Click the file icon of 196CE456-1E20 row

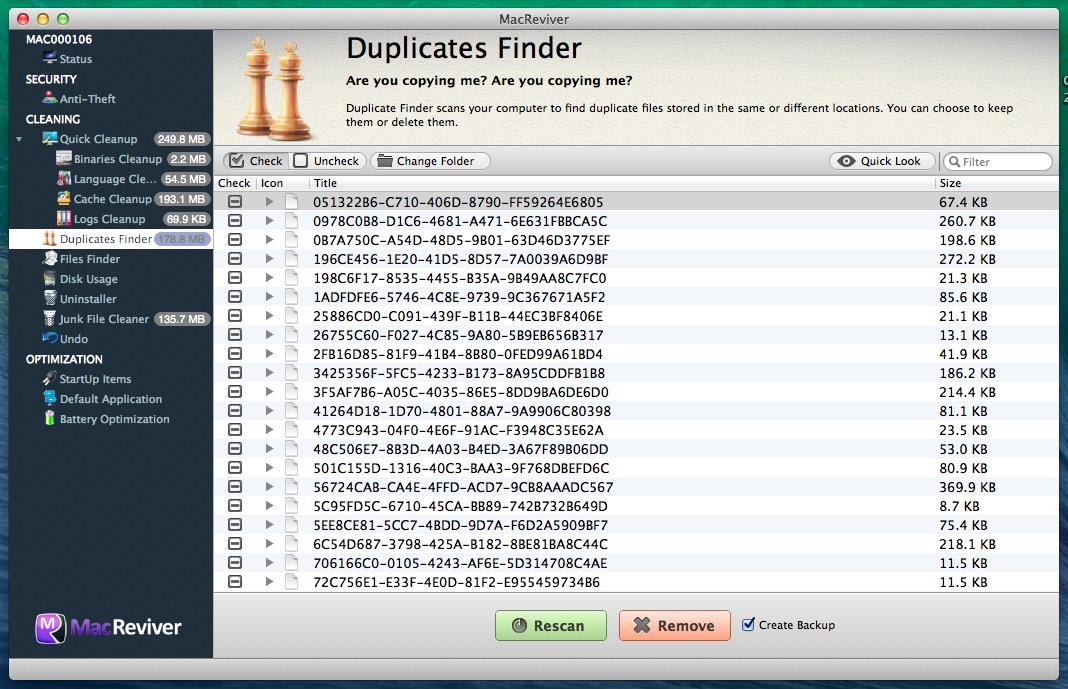coord(292,259)
